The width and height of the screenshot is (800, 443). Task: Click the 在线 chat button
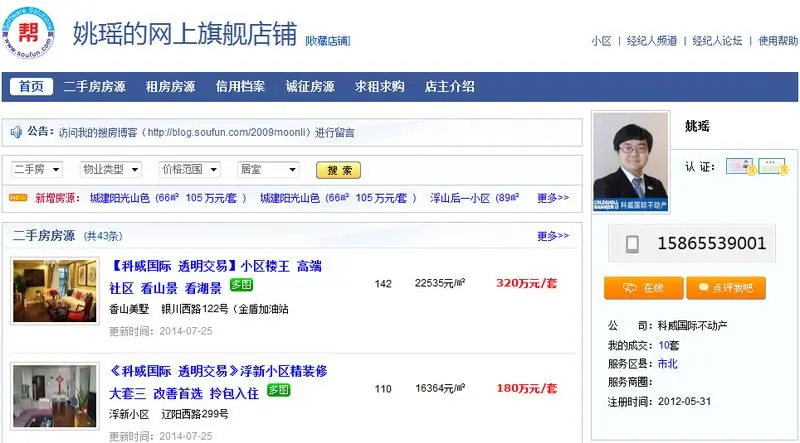tap(643, 288)
